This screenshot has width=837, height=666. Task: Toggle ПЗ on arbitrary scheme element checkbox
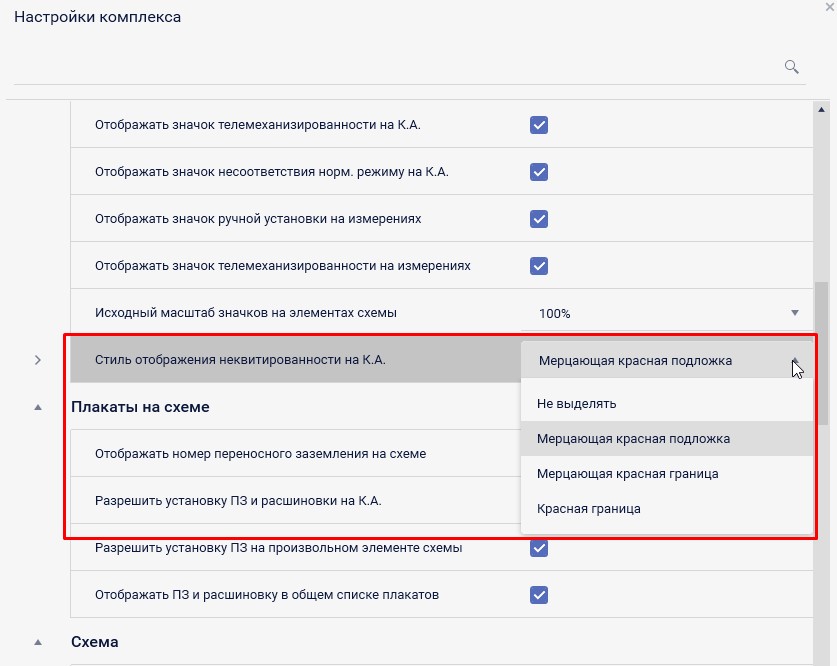539,548
